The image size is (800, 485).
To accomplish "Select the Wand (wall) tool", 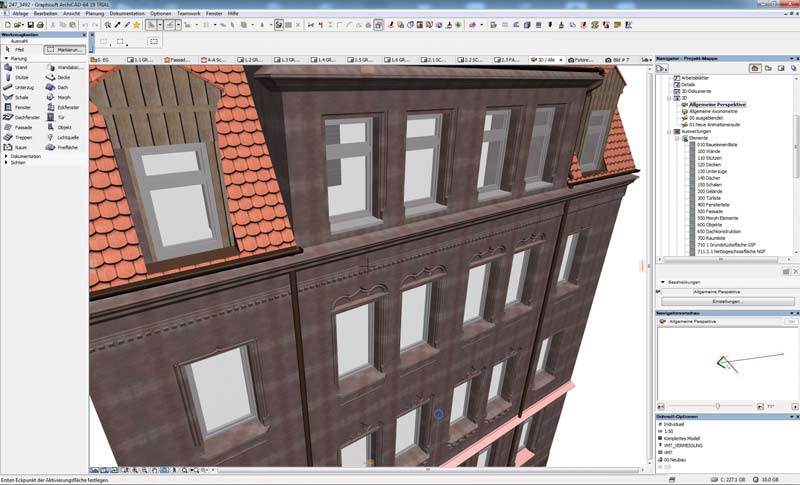I will coord(20,68).
